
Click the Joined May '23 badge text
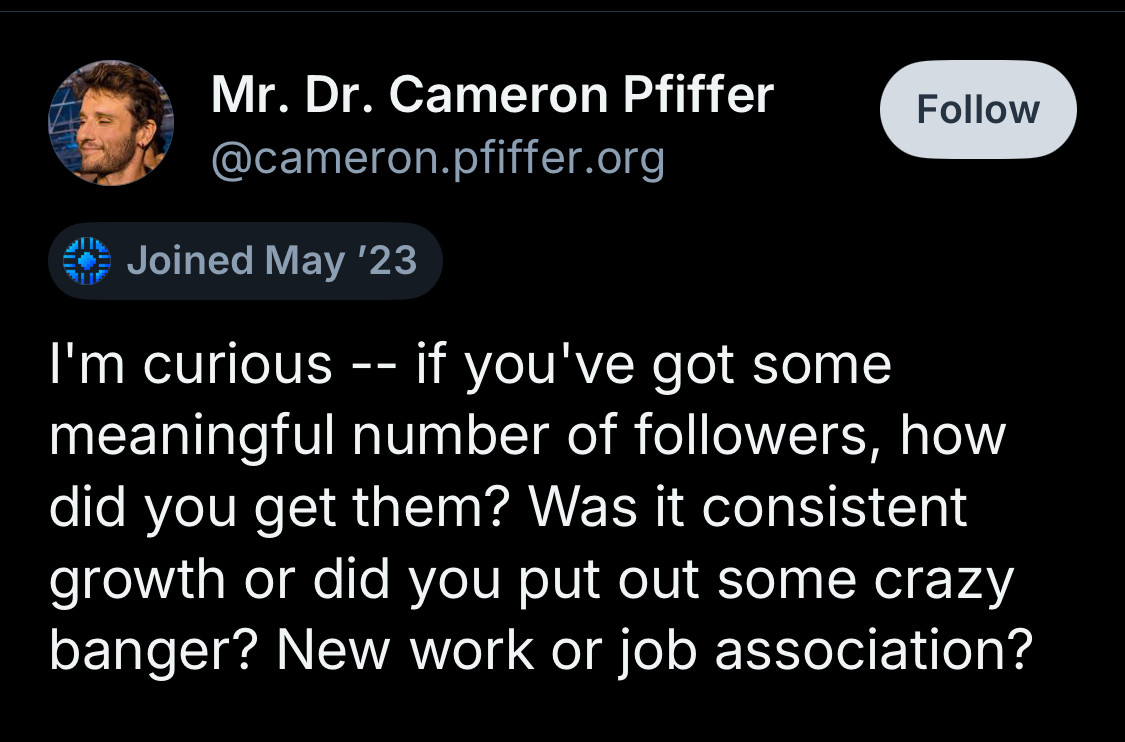point(272,260)
